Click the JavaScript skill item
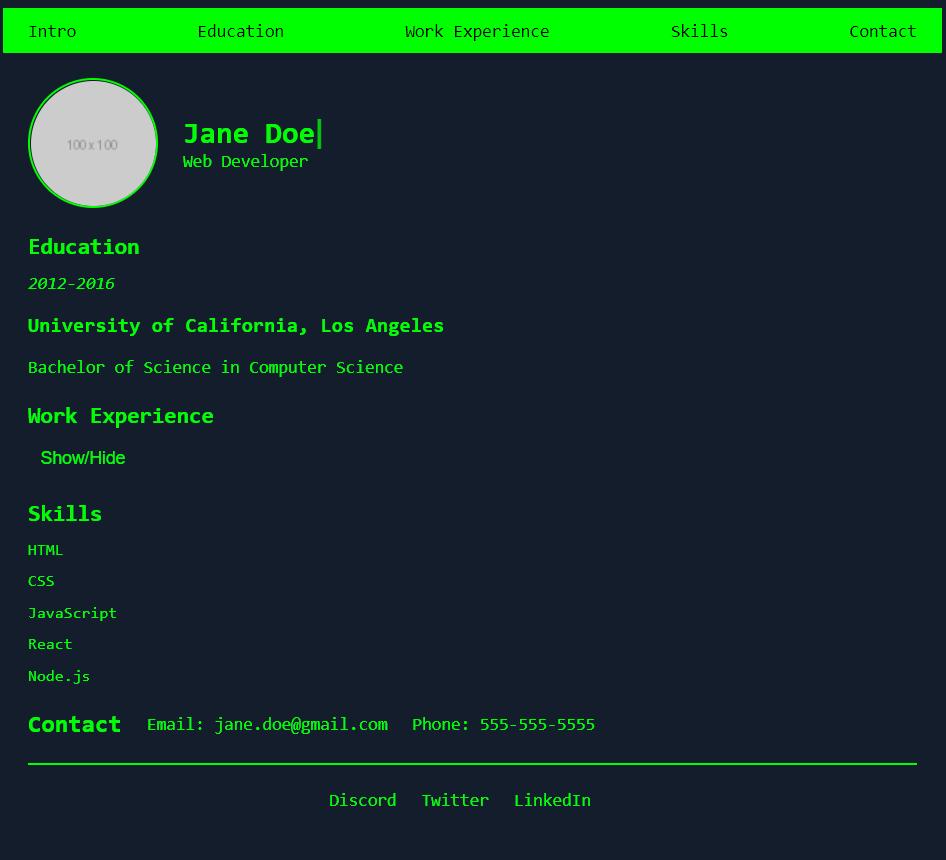The width and height of the screenshot is (946, 860). (x=72, y=612)
